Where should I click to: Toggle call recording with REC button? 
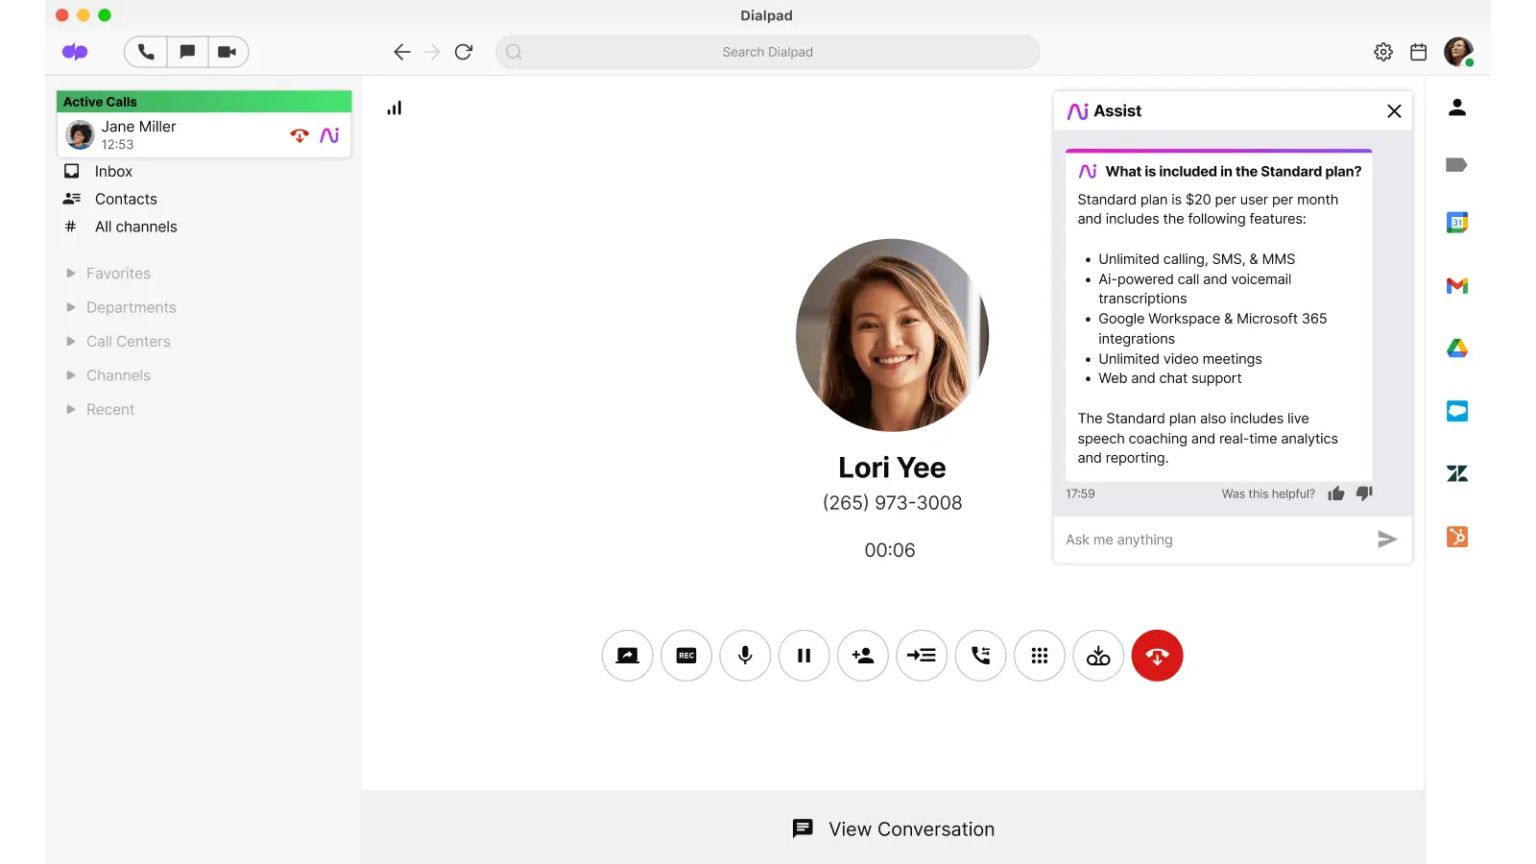coord(686,656)
